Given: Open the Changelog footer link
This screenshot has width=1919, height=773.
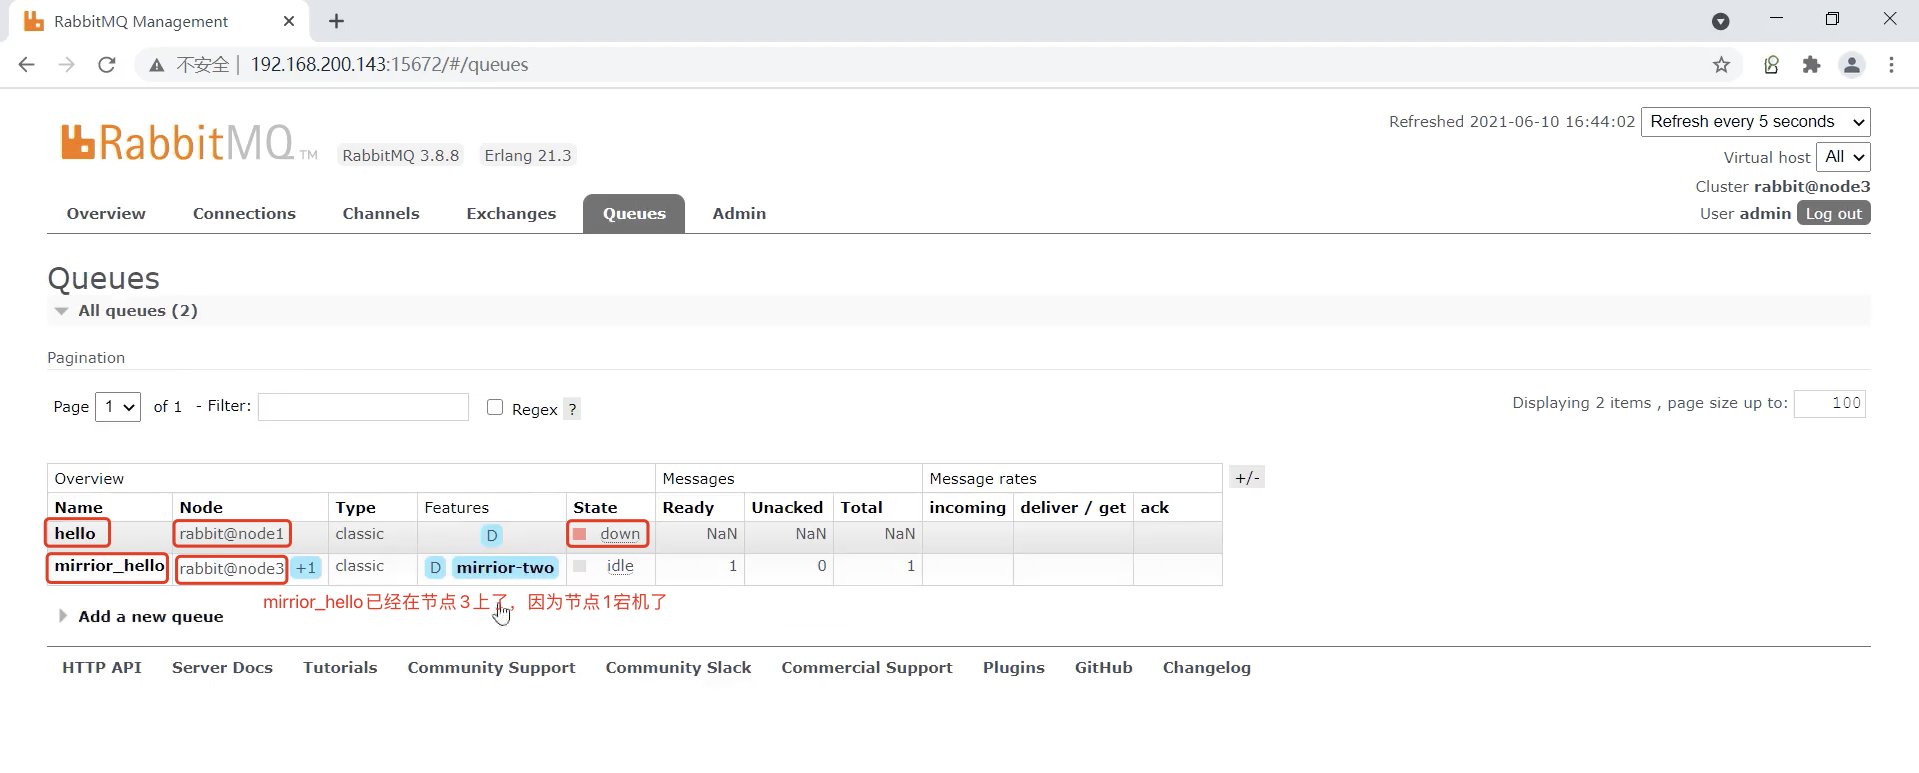Looking at the screenshot, I should coord(1207,668).
